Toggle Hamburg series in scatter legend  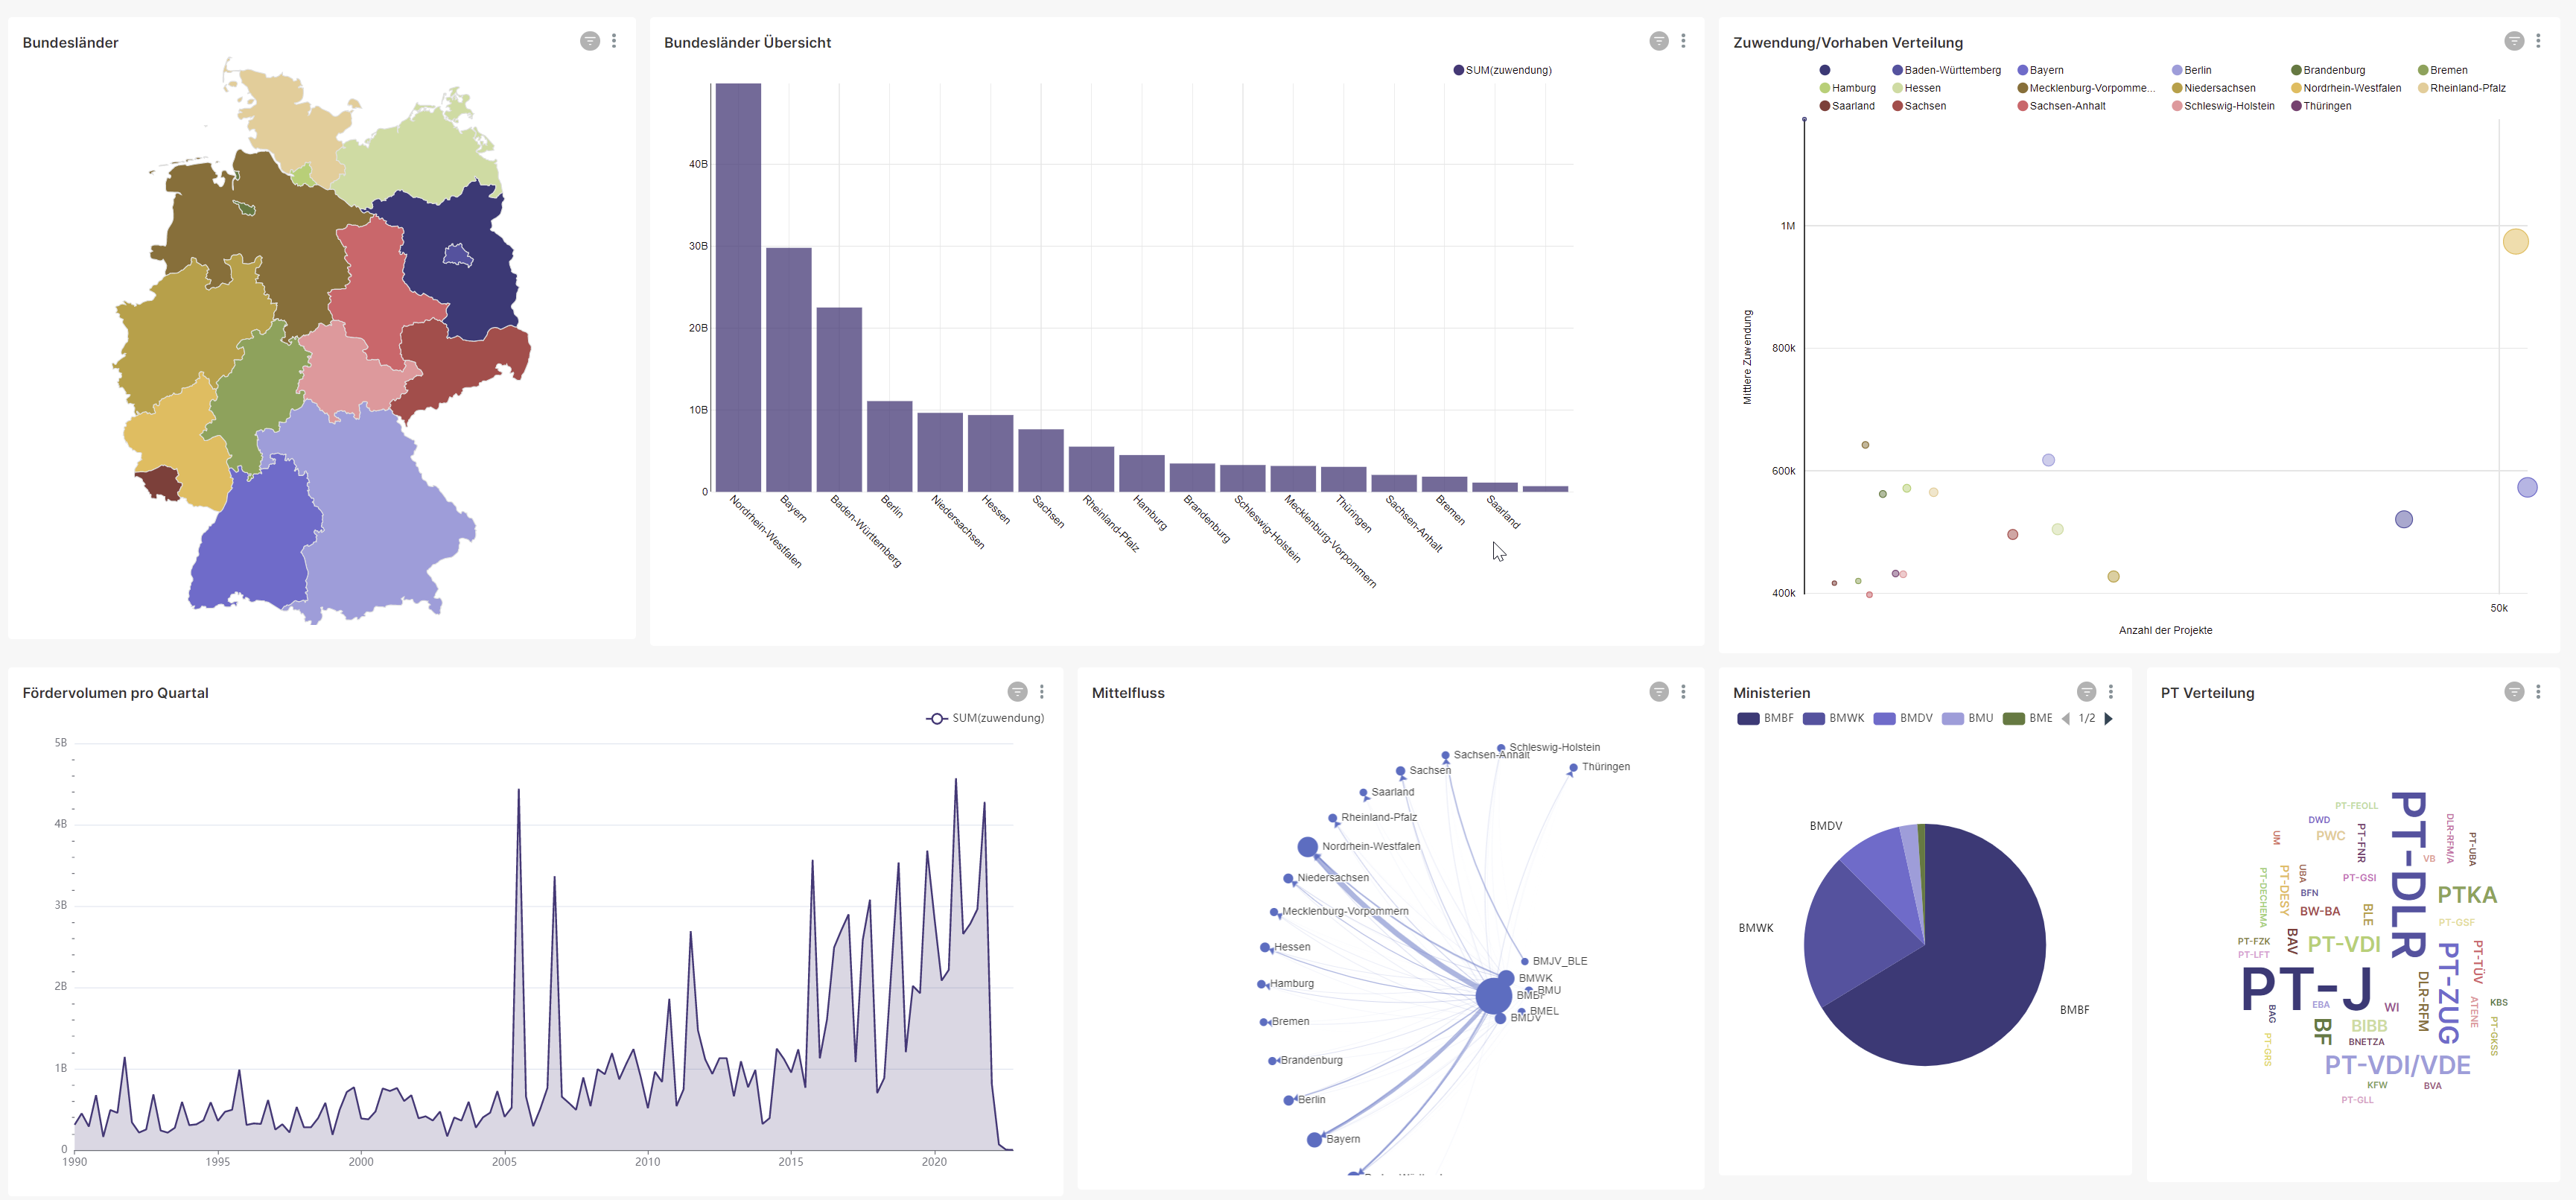1847,88
